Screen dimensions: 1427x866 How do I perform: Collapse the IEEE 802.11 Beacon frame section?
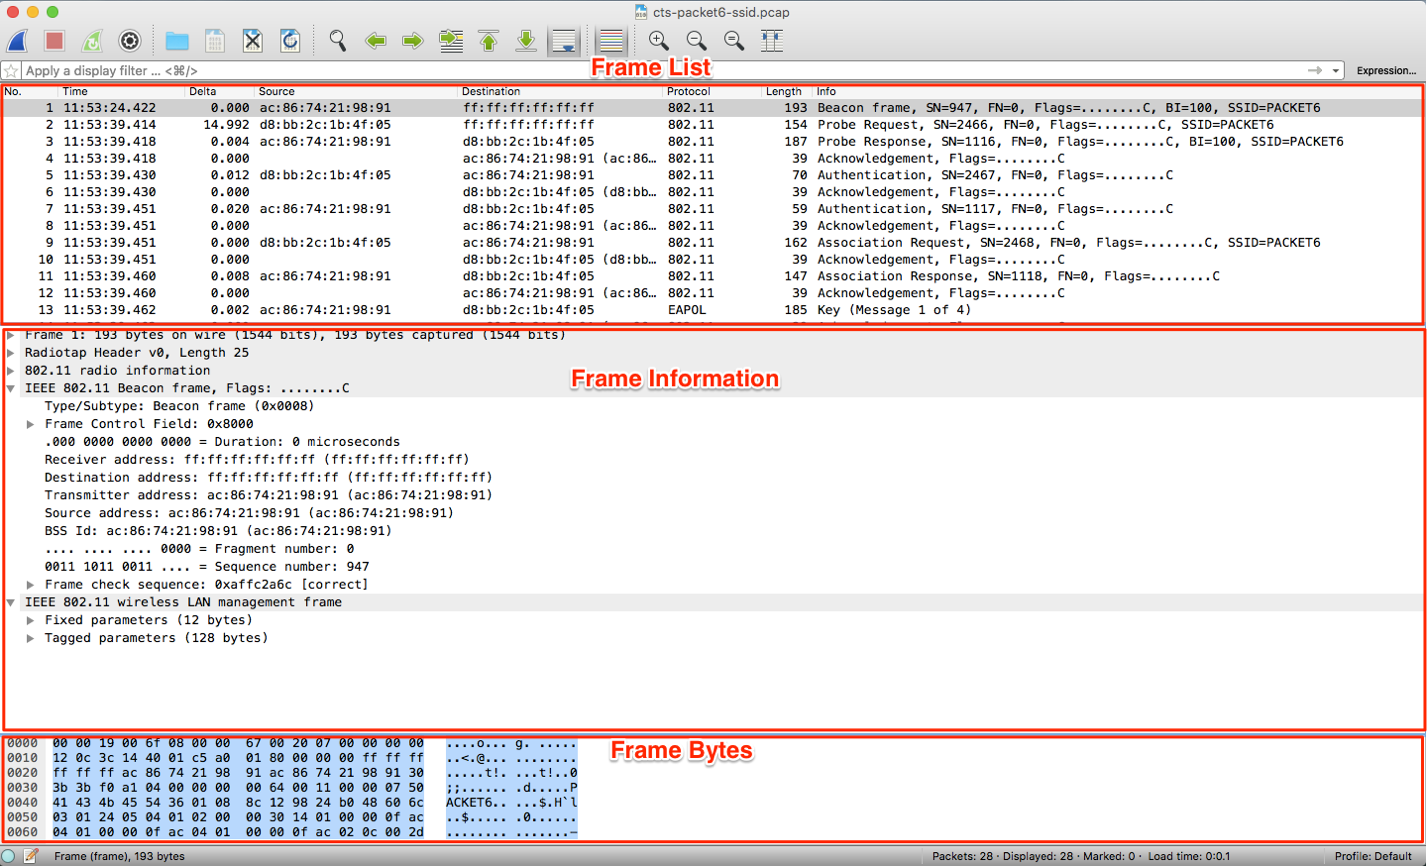coord(11,388)
